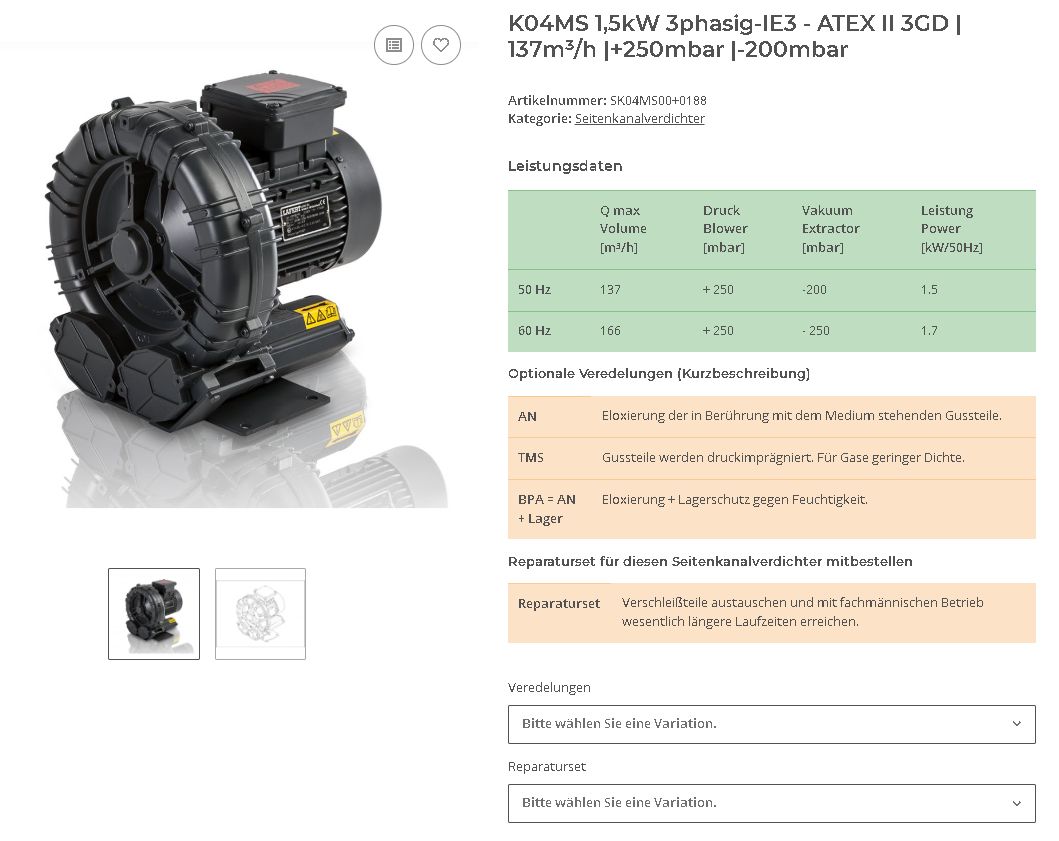Click the BPA = AN + Lager row

[x=770, y=509]
